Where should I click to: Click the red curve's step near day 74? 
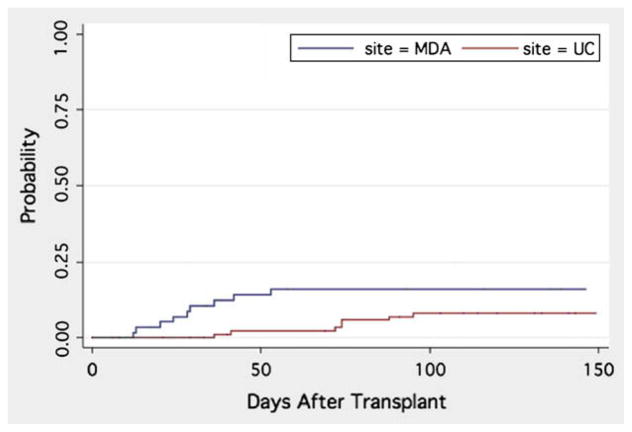[341, 323]
